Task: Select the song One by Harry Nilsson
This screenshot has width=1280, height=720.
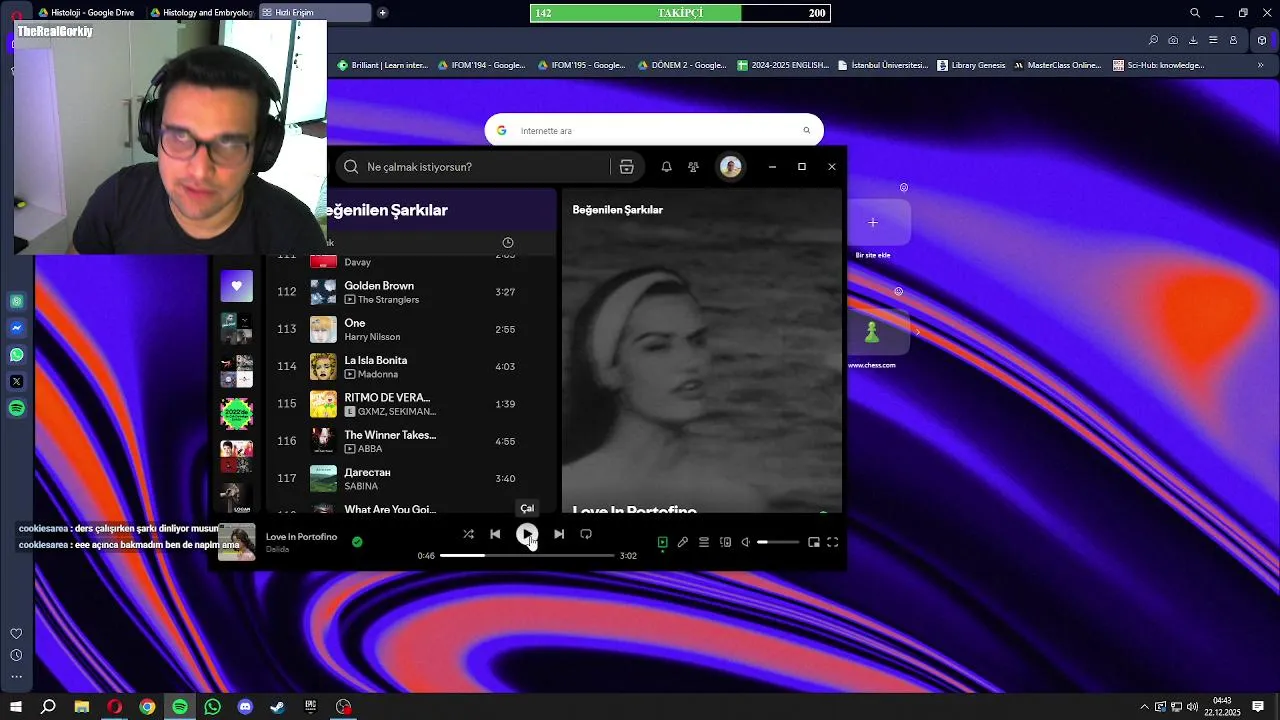Action: [x=410, y=329]
